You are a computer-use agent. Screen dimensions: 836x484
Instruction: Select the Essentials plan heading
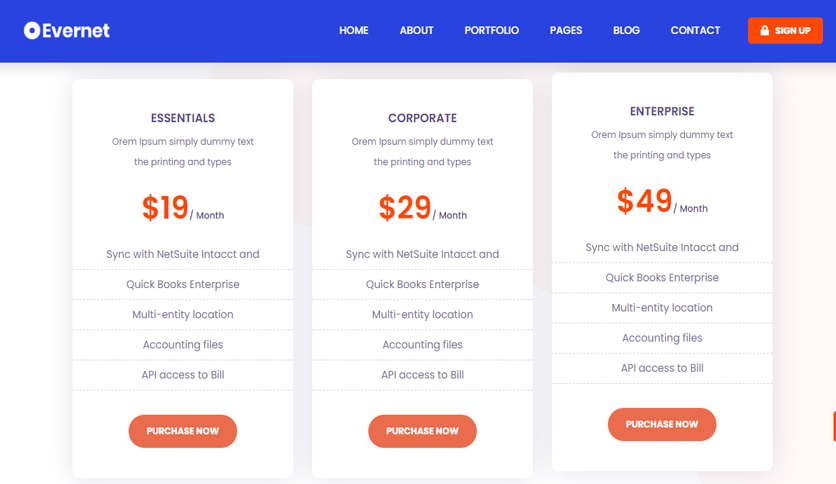183,118
